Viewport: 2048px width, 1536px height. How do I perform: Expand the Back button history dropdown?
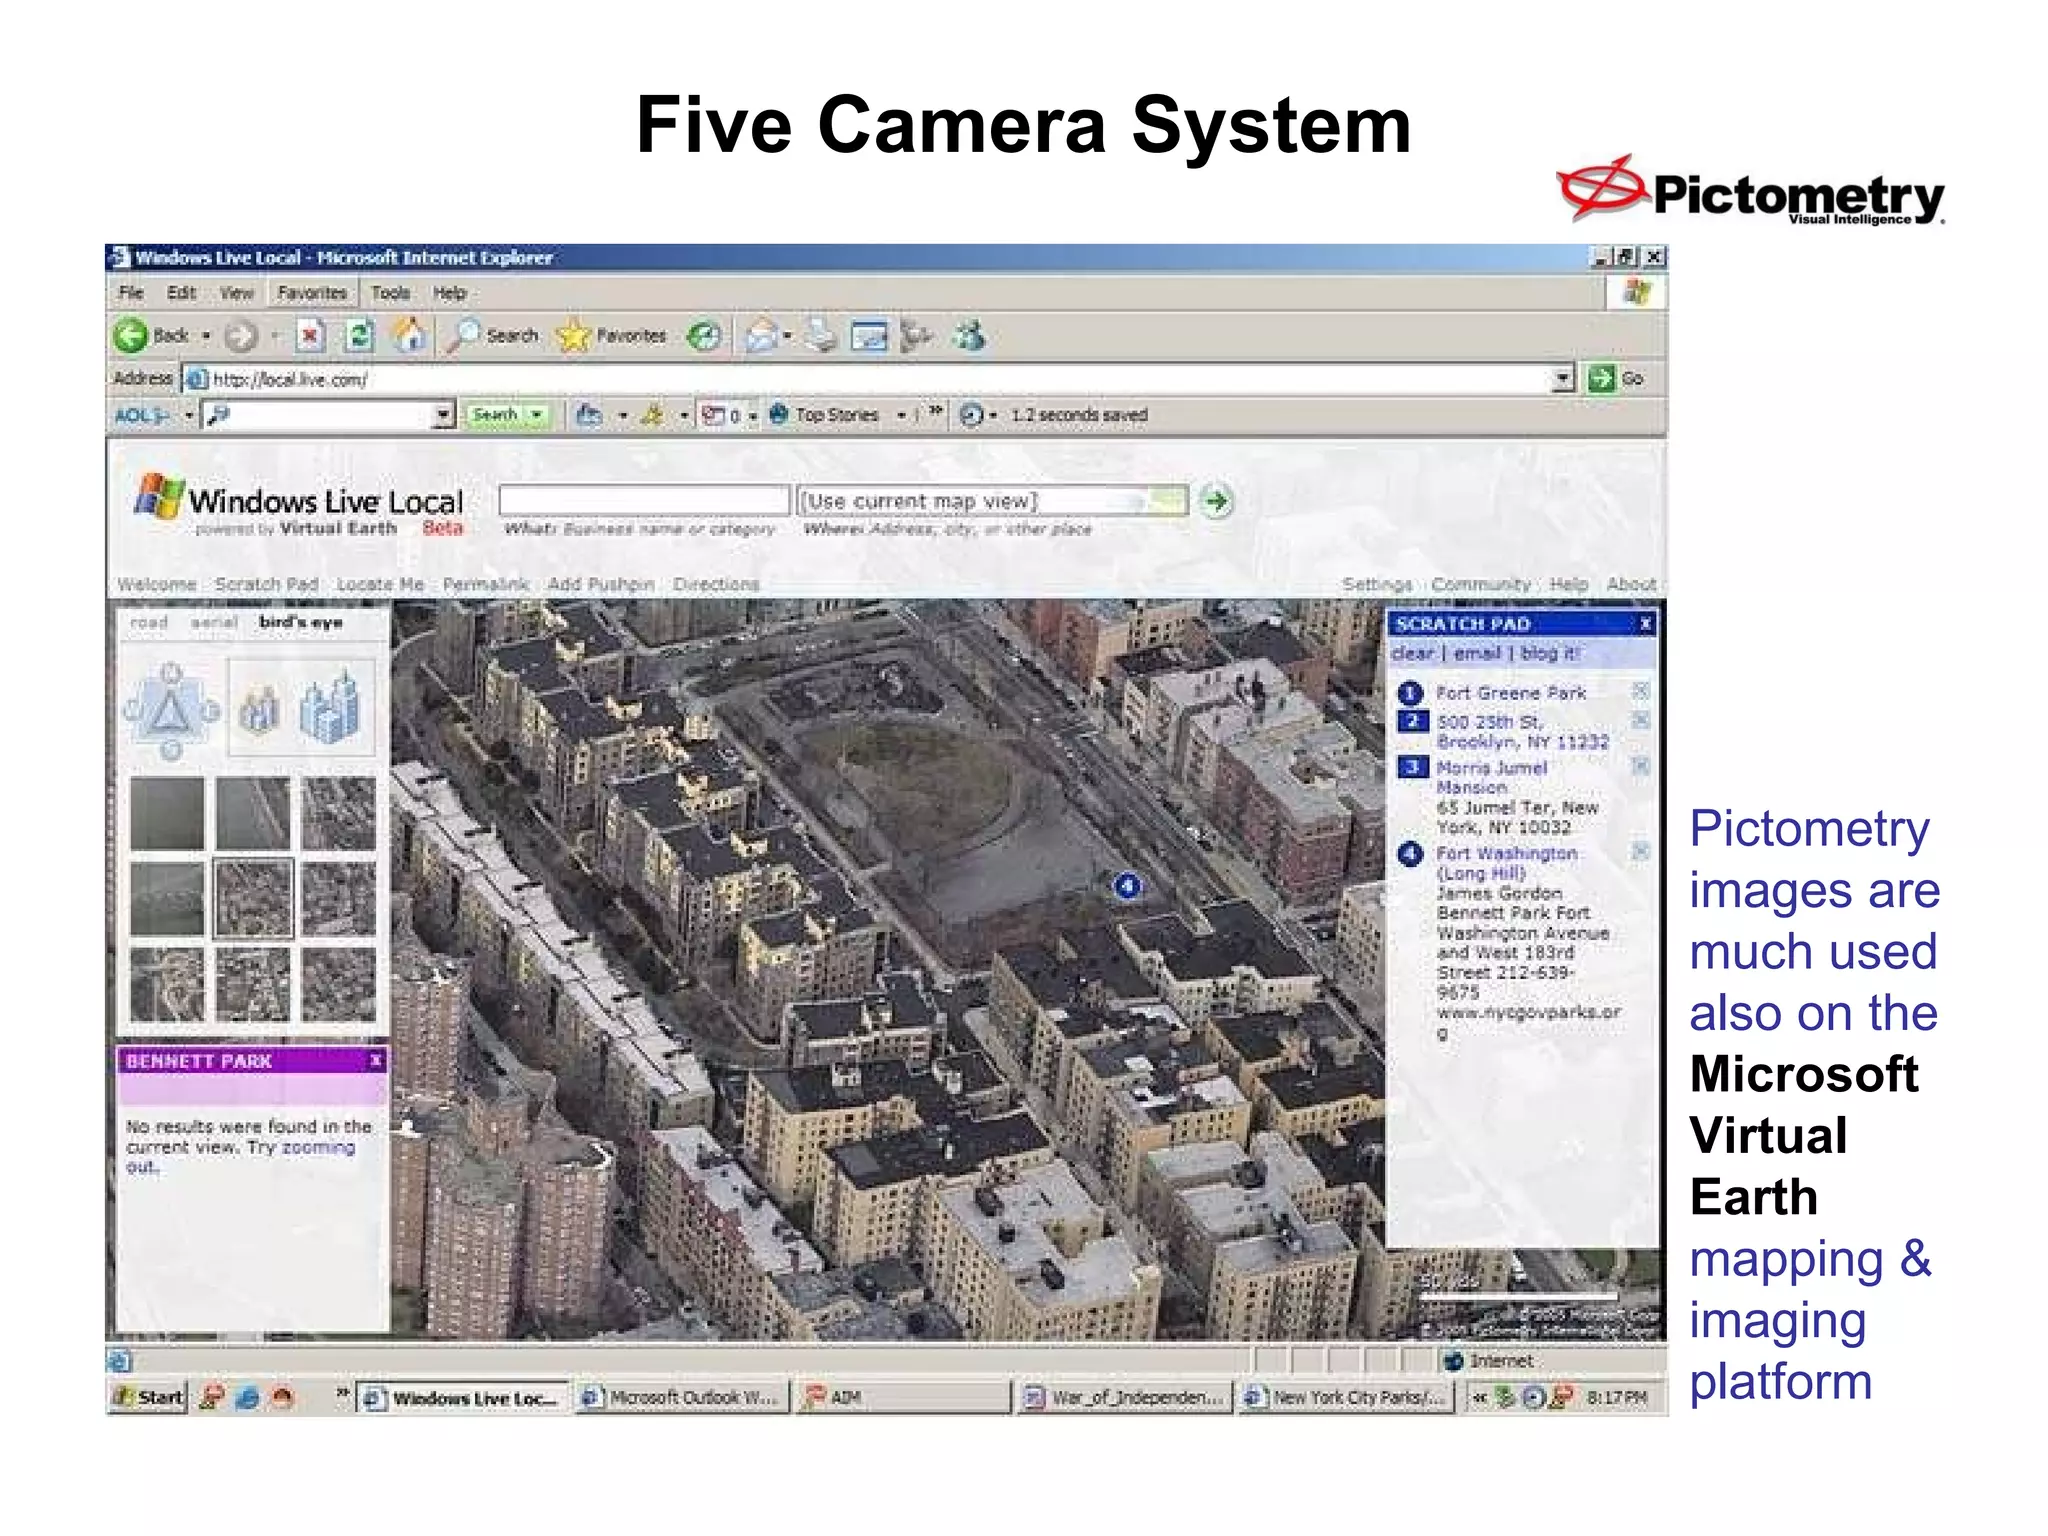click(x=206, y=336)
